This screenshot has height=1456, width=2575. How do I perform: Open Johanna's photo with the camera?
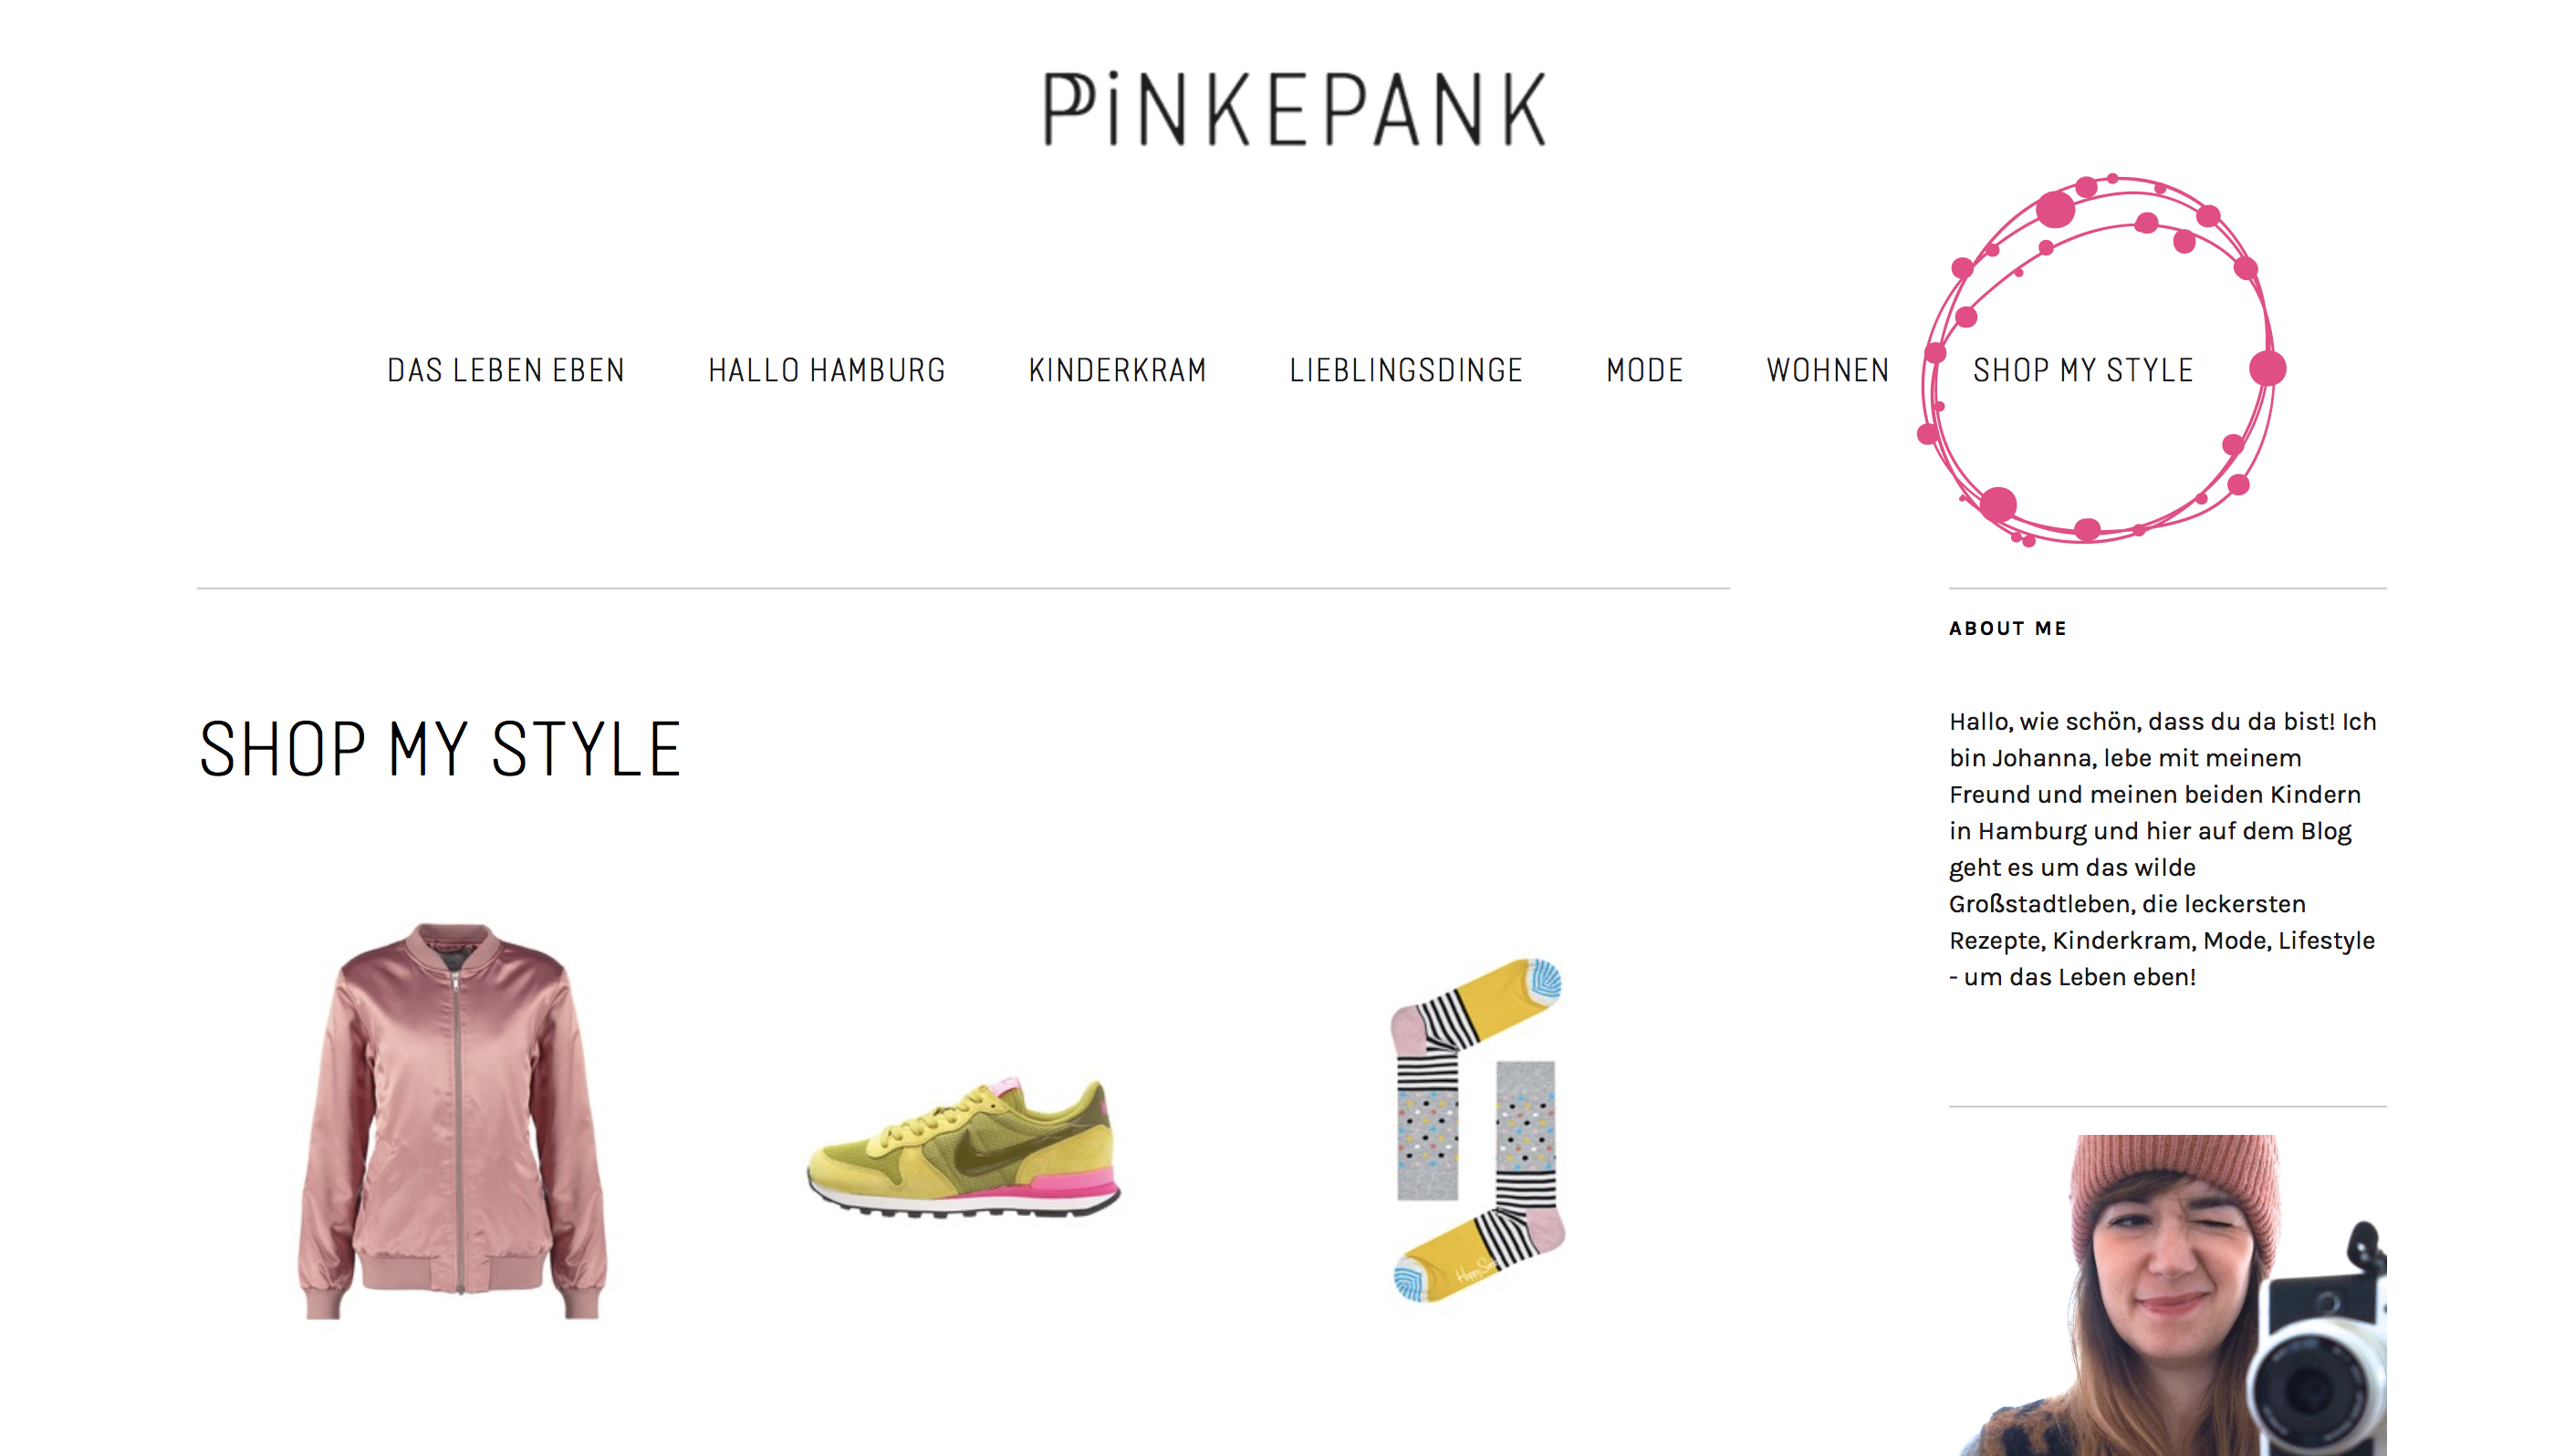tap(2167, 1295)
